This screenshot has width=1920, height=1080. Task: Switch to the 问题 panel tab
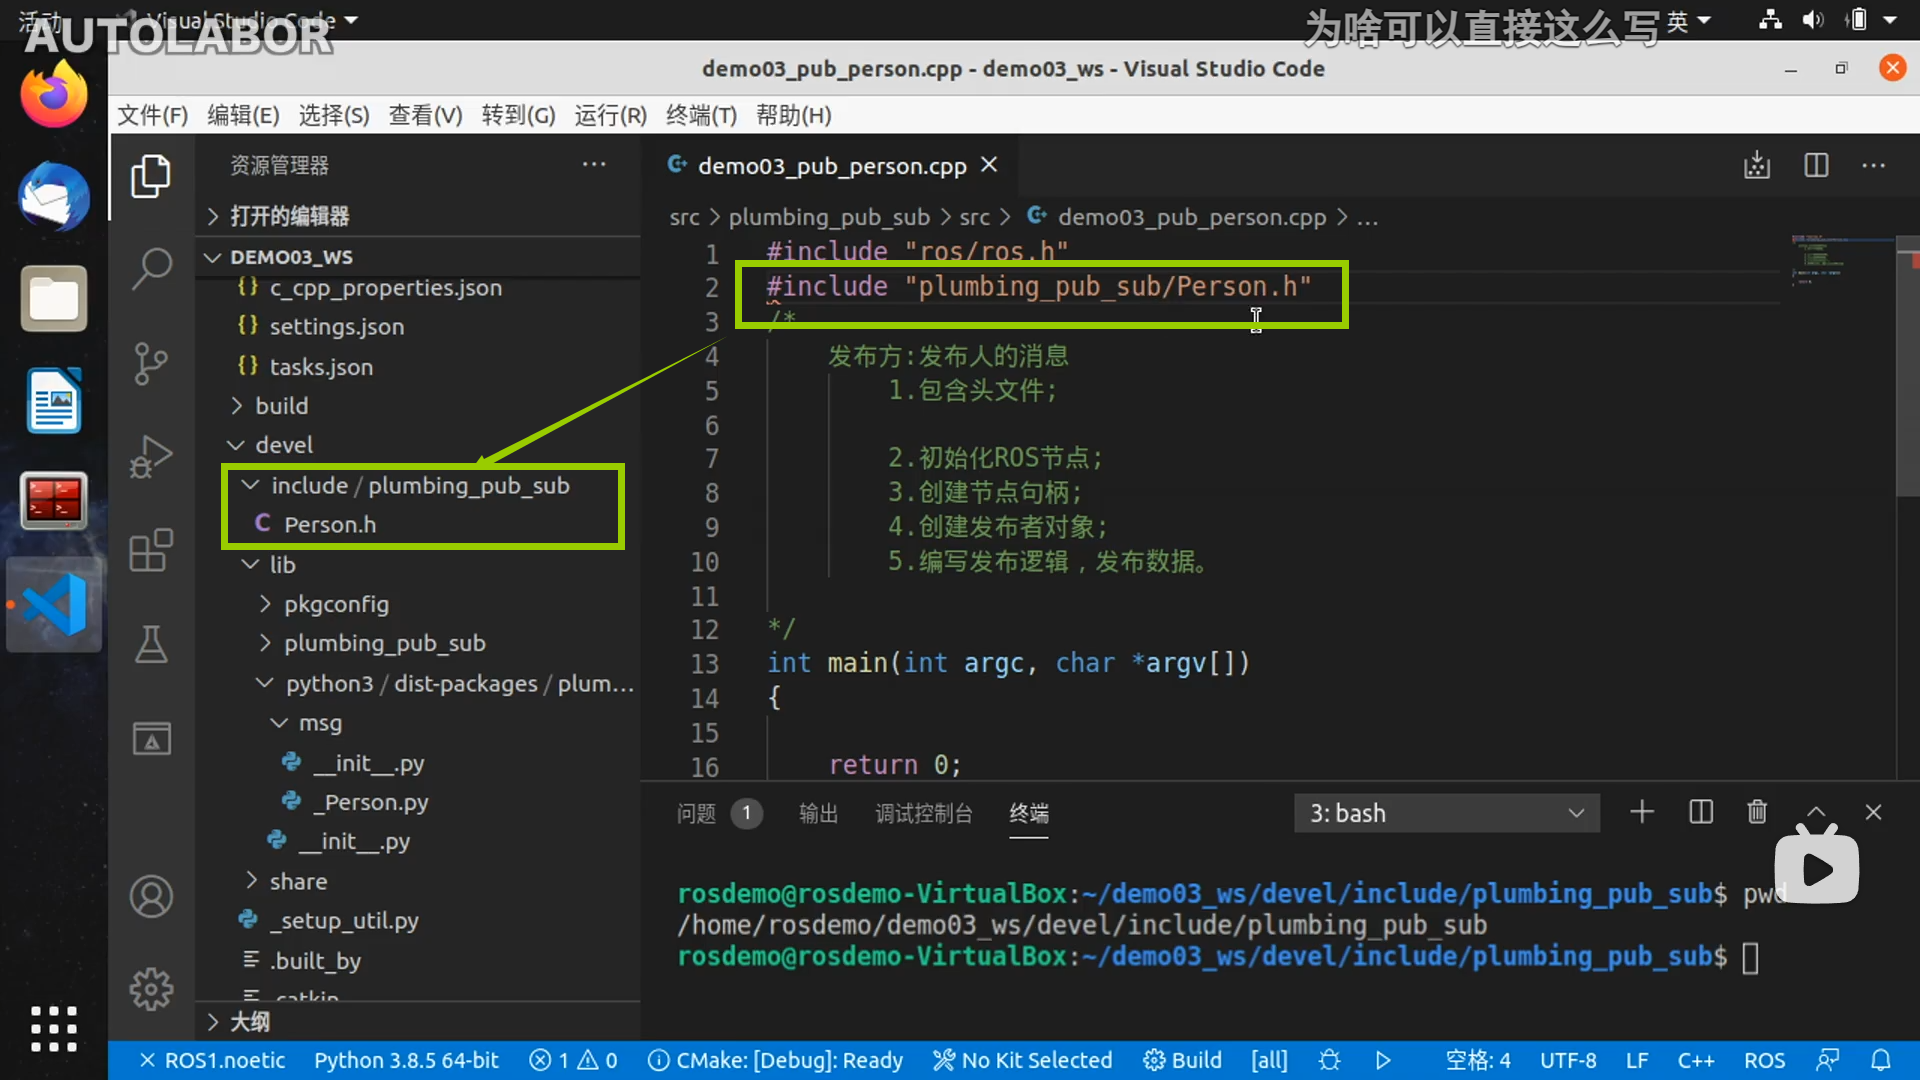tap(696, 813)
